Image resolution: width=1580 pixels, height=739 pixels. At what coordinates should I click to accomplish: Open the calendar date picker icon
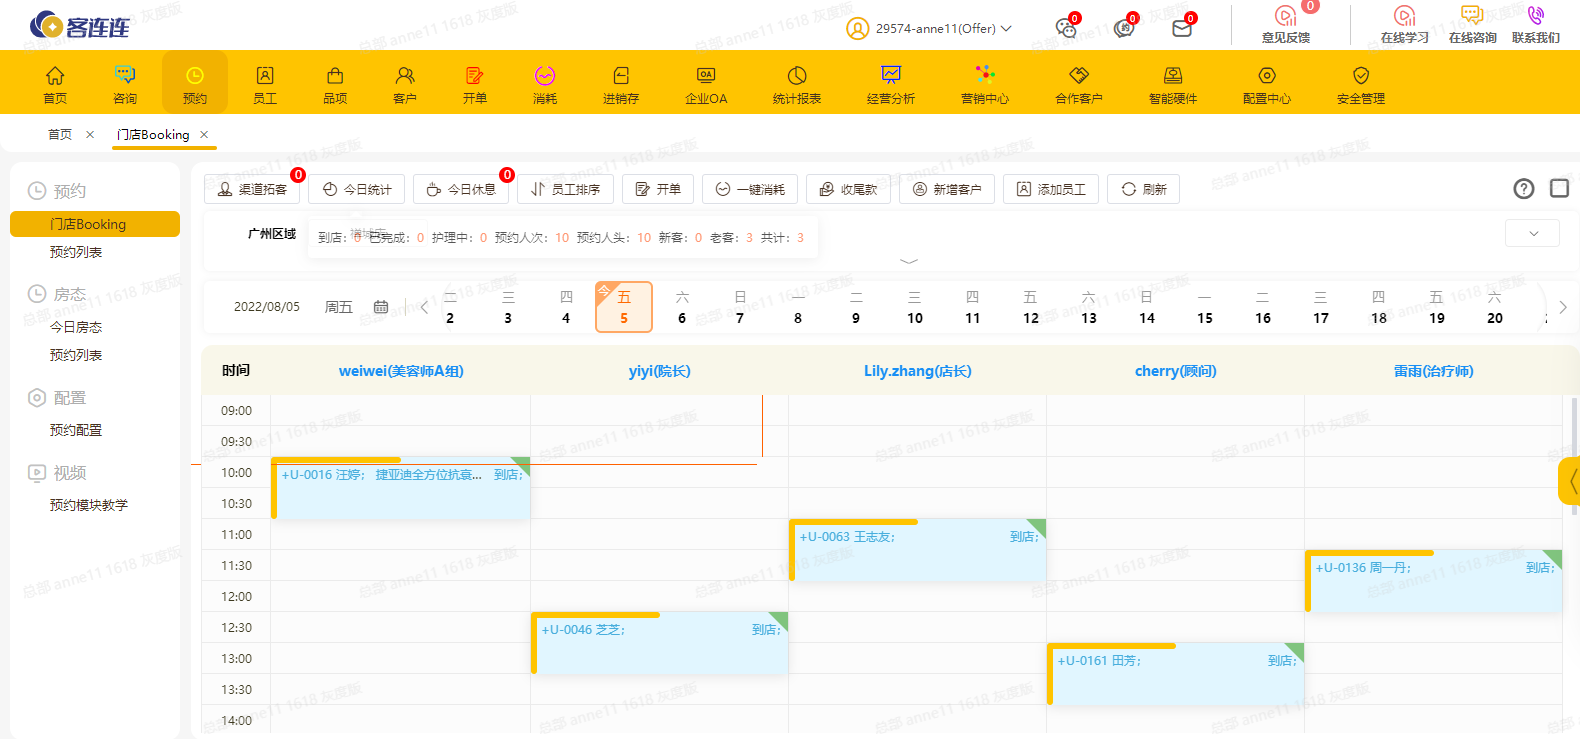point(381,307)
